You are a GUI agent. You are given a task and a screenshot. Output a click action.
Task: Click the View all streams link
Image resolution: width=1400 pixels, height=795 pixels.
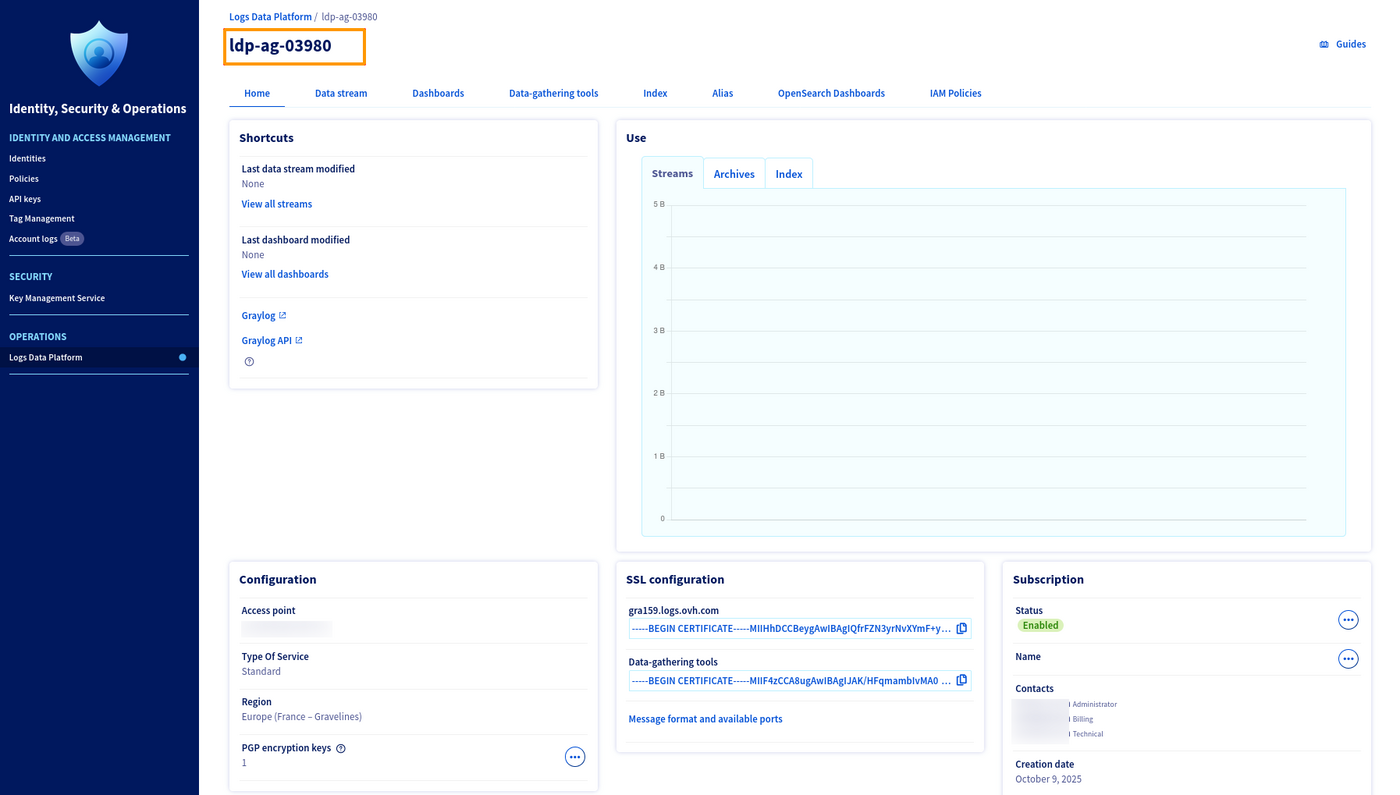point(276,202)
